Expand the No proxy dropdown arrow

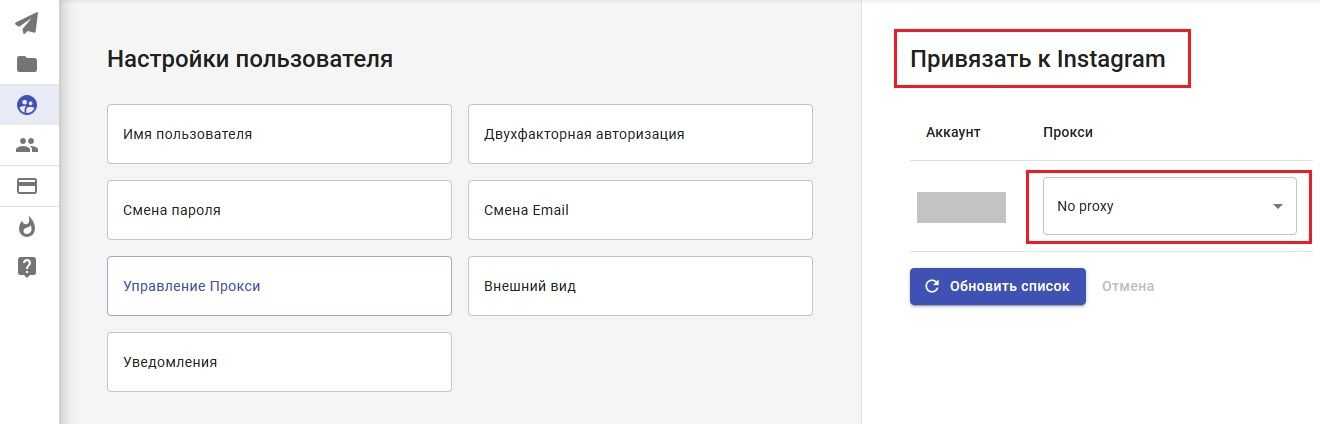pyautogui.click(x=1277, y=207)
